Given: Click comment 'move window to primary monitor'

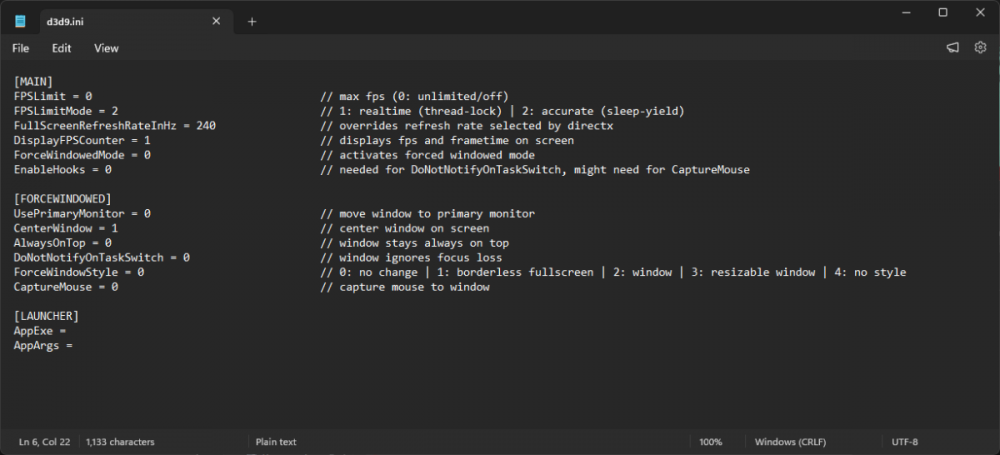Looking at the screenshot, I should tap(427, 214).
